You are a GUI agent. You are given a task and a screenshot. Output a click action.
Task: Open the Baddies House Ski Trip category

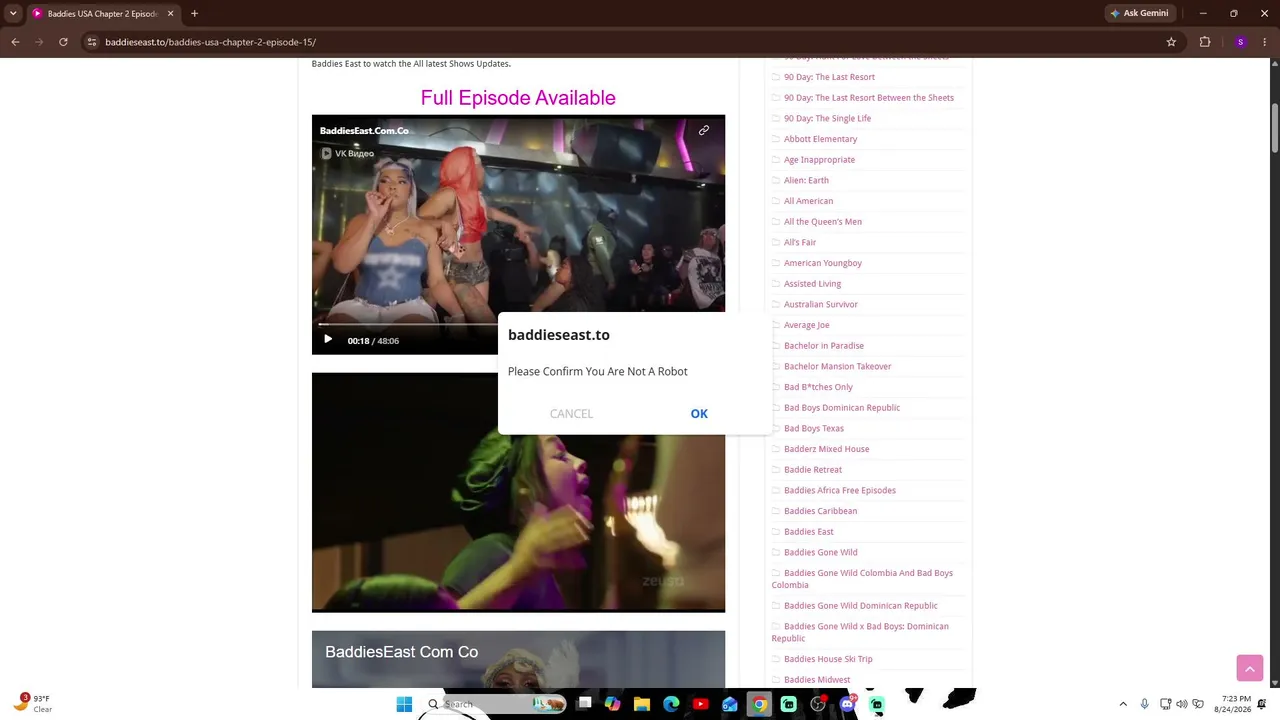click(828, 660)
